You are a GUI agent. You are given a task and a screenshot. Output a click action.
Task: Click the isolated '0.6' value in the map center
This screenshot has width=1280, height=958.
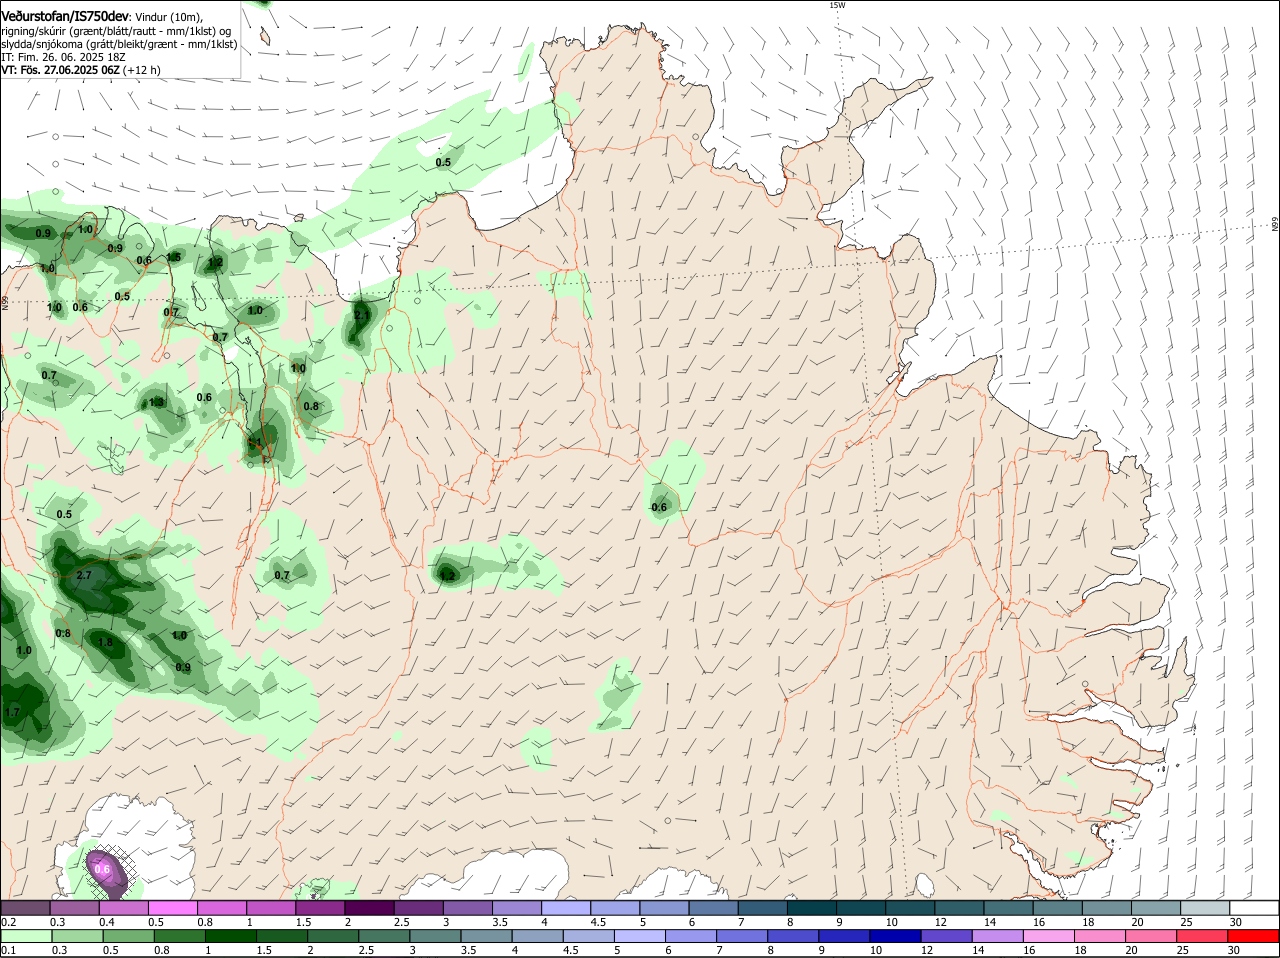click(x=659, y=507)
